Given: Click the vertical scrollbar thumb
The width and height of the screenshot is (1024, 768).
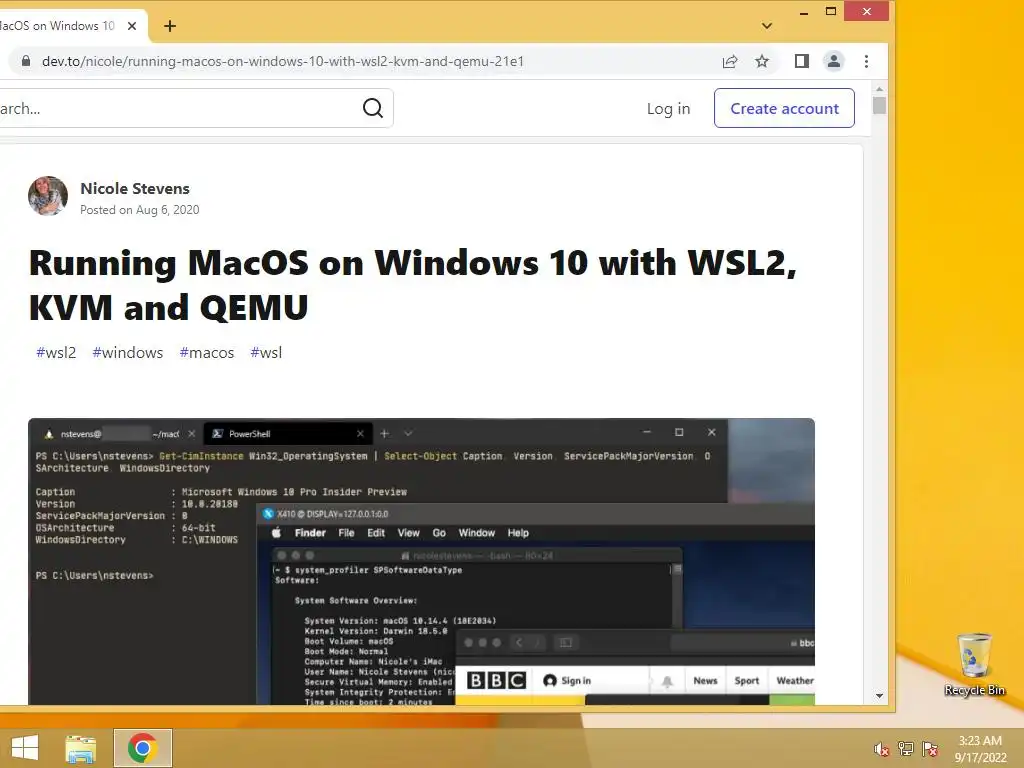Looking at the screenshot, I should tap(880, 105).
